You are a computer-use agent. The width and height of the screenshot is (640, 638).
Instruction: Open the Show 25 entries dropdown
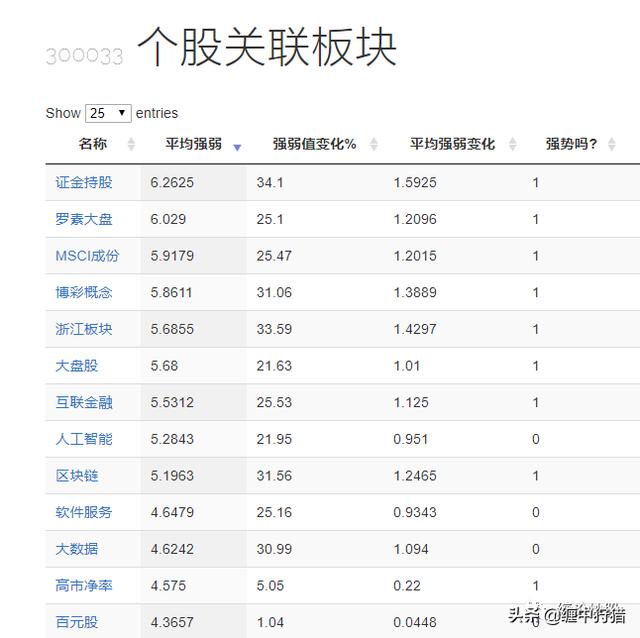108,113
